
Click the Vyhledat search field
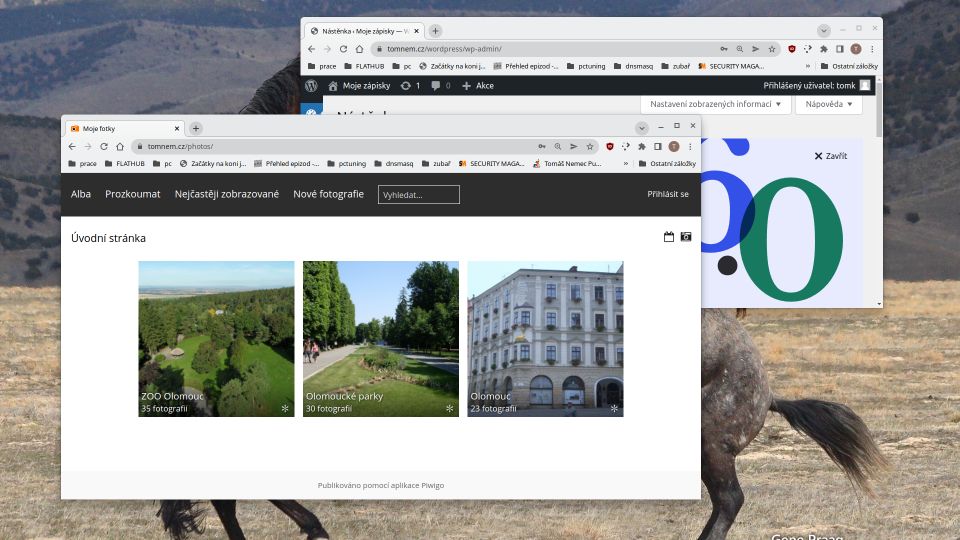[x=419, y=195]
